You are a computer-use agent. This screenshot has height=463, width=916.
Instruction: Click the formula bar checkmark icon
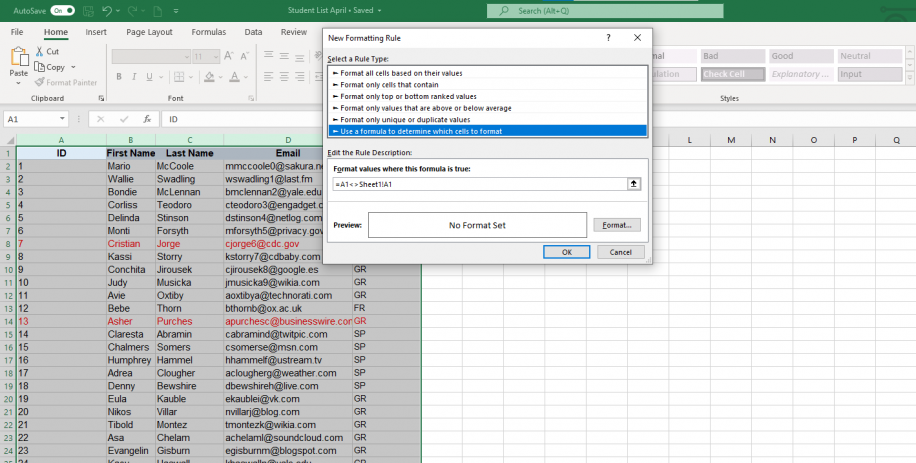tap(124, 119)
